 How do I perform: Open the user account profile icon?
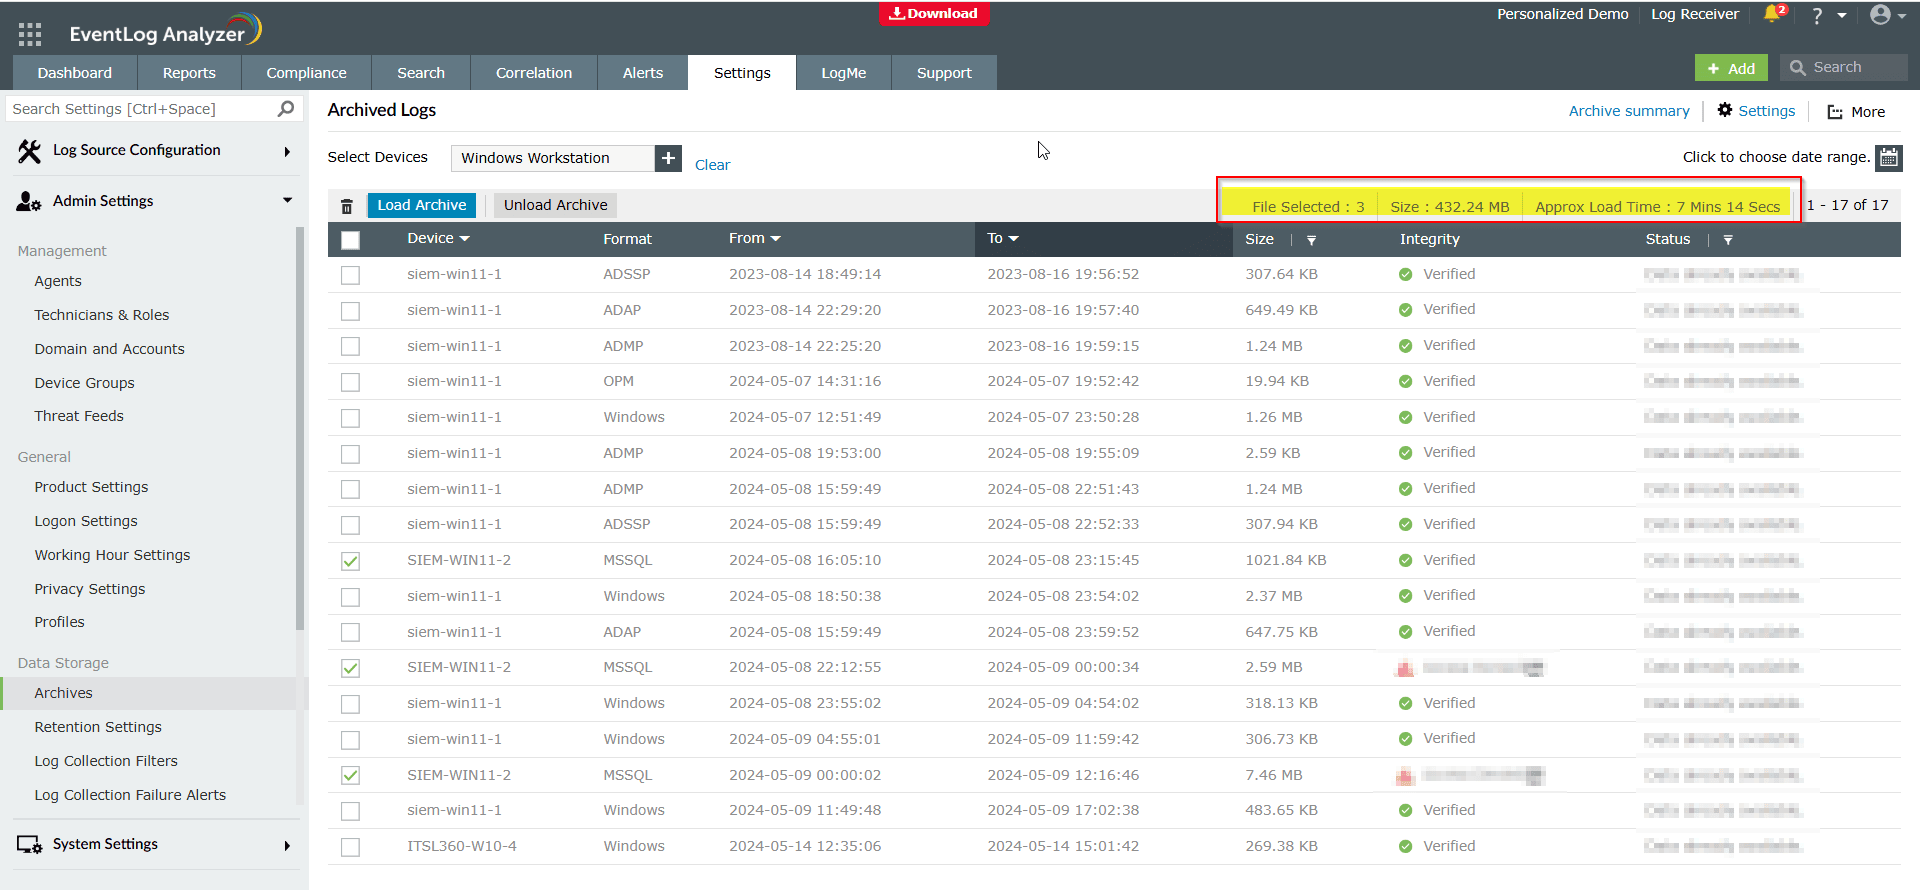pyautogui.click(x=1880, y=15)
